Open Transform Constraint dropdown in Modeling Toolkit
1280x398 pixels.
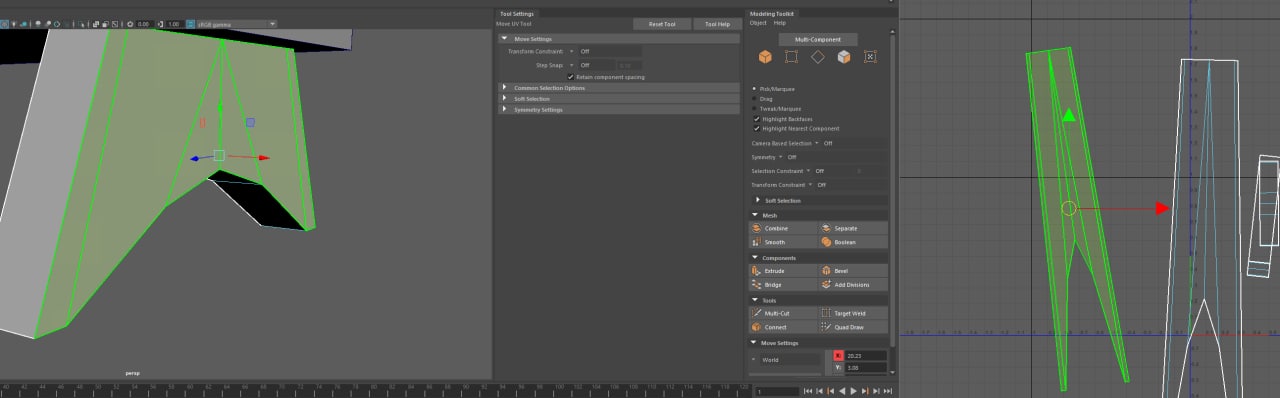[810, 185]
